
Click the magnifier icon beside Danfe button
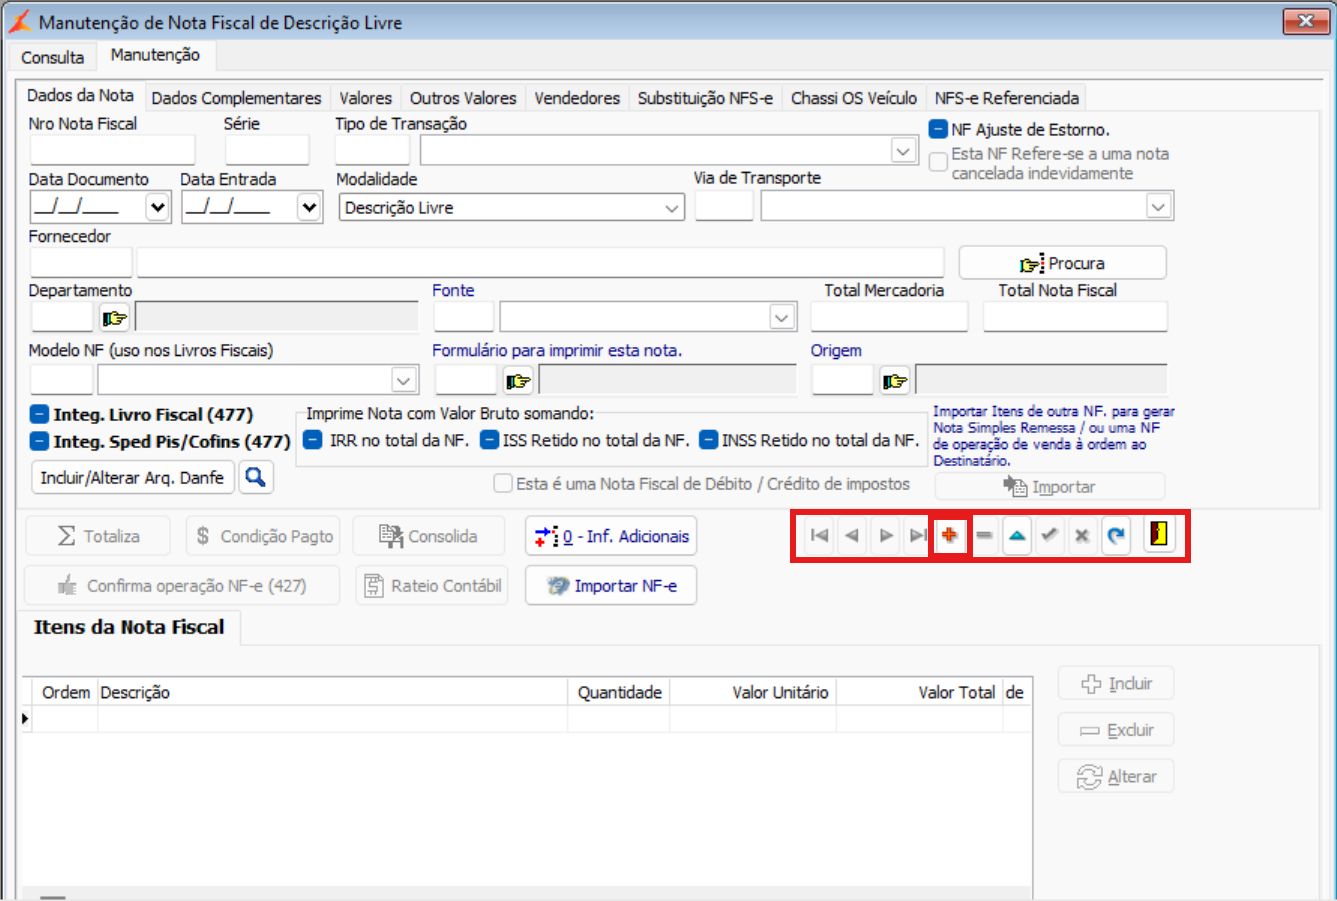pos(255,478)
